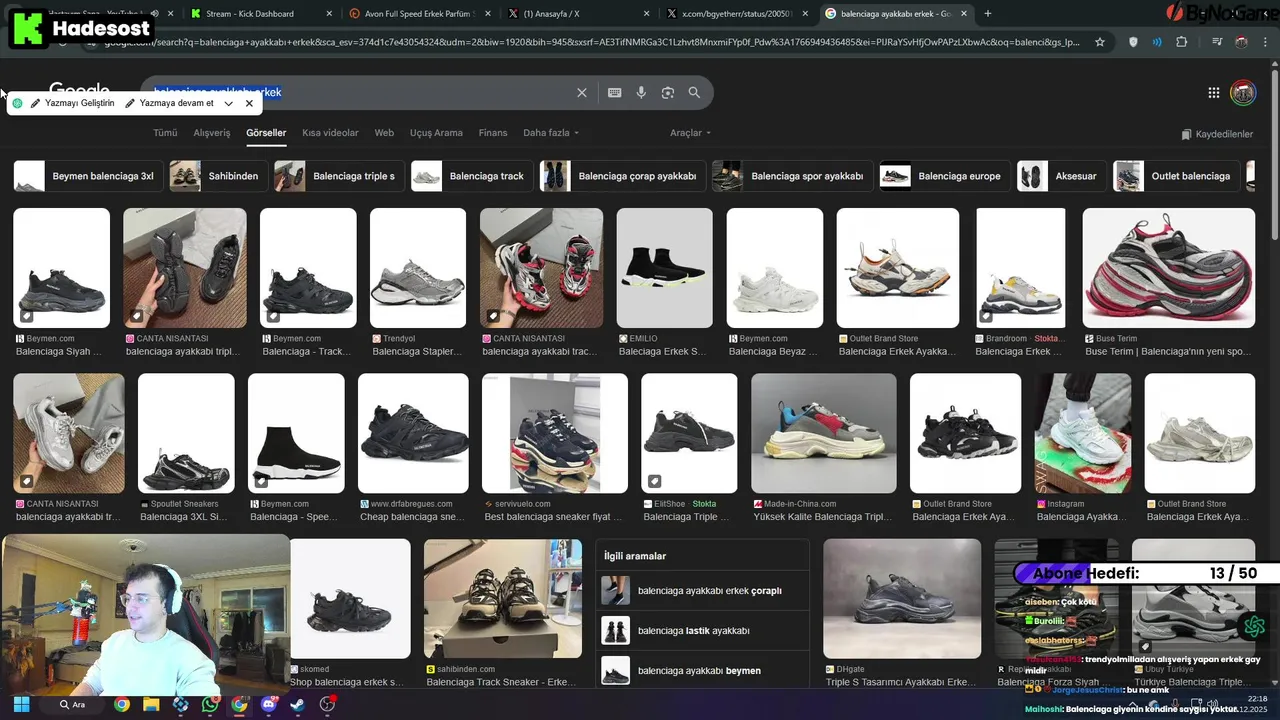Open Discord from the taskbar
The image size is (1280, 720).
[268, 704]
